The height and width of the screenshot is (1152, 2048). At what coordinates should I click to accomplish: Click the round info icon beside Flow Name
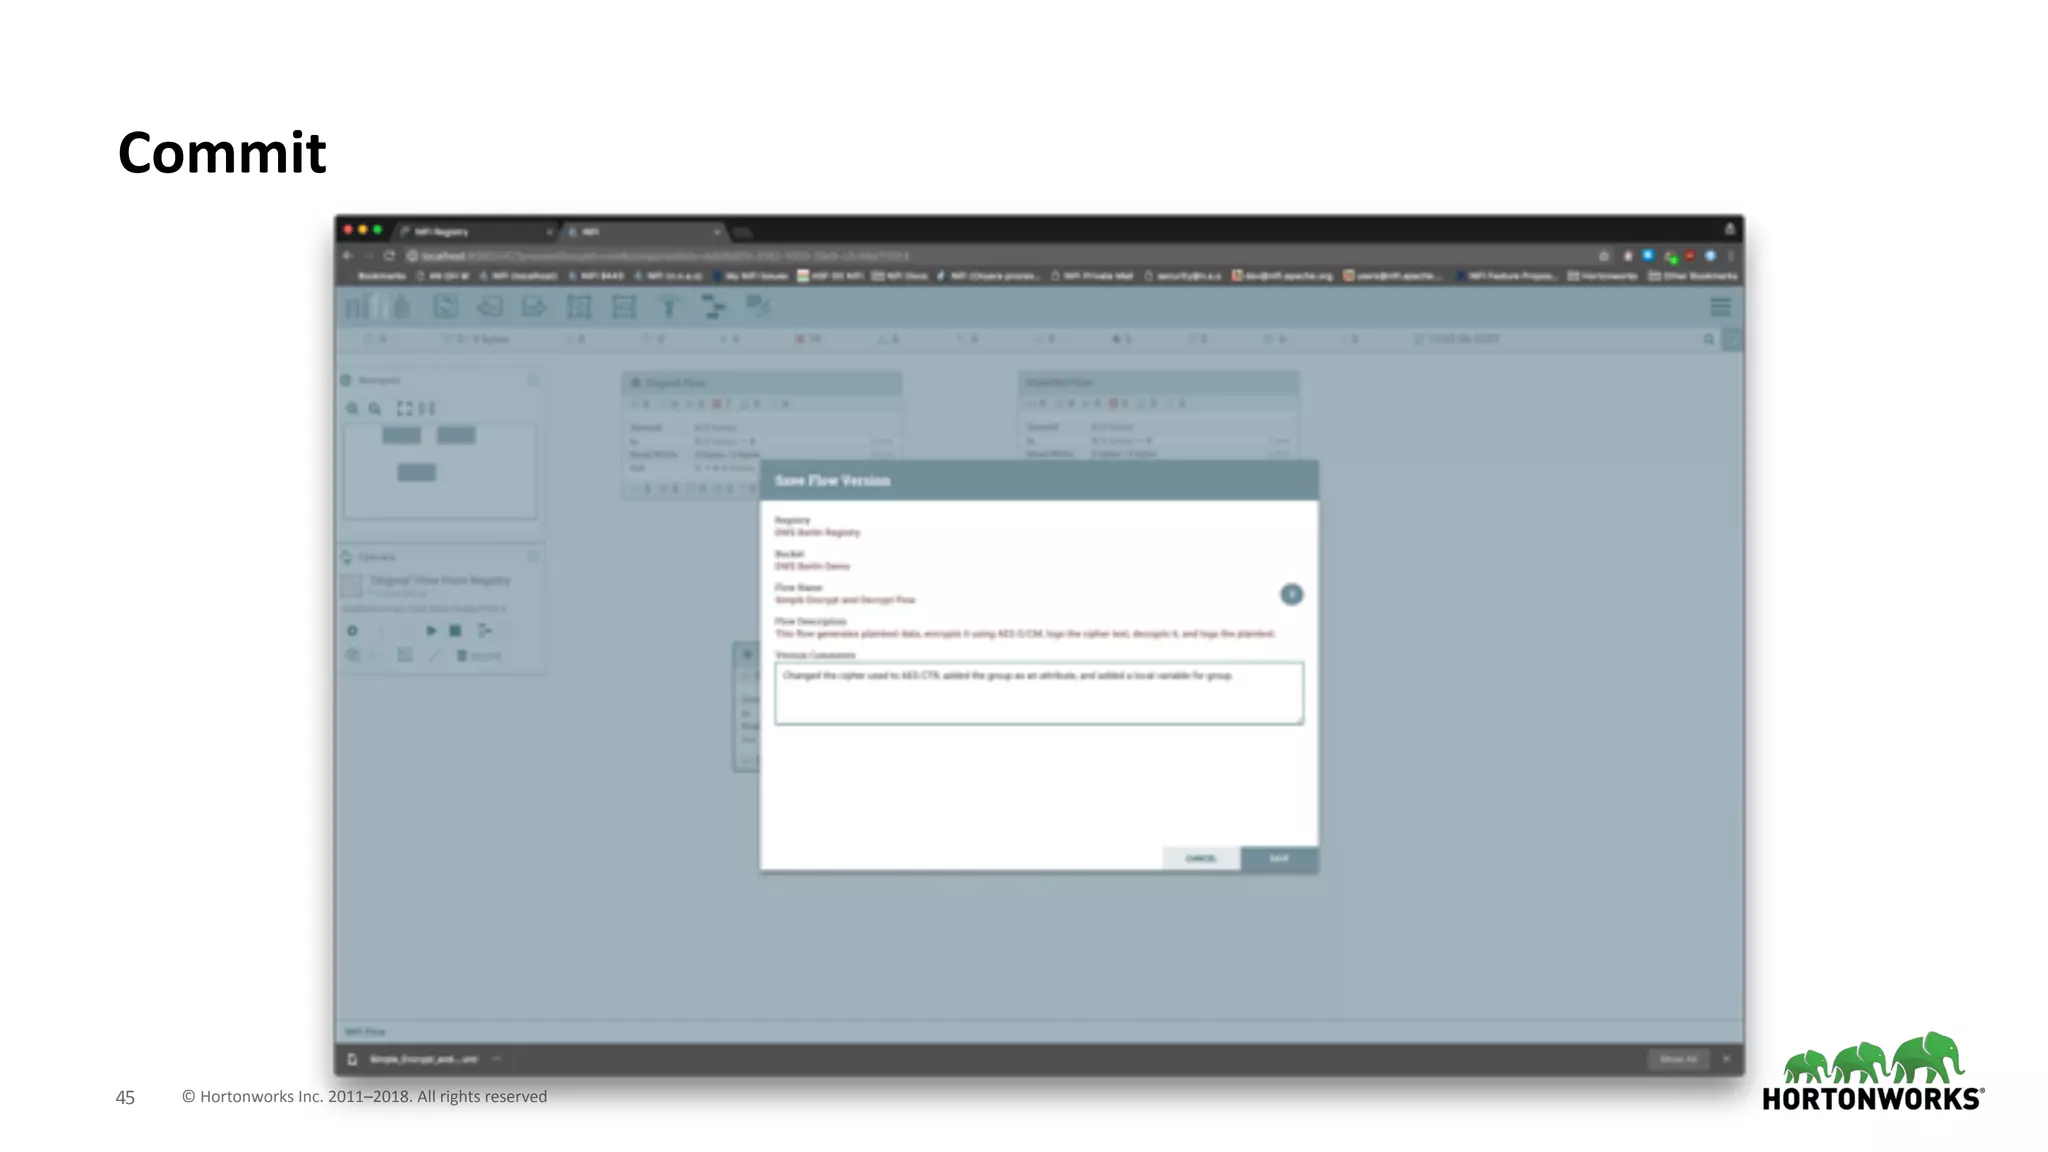1291,595
